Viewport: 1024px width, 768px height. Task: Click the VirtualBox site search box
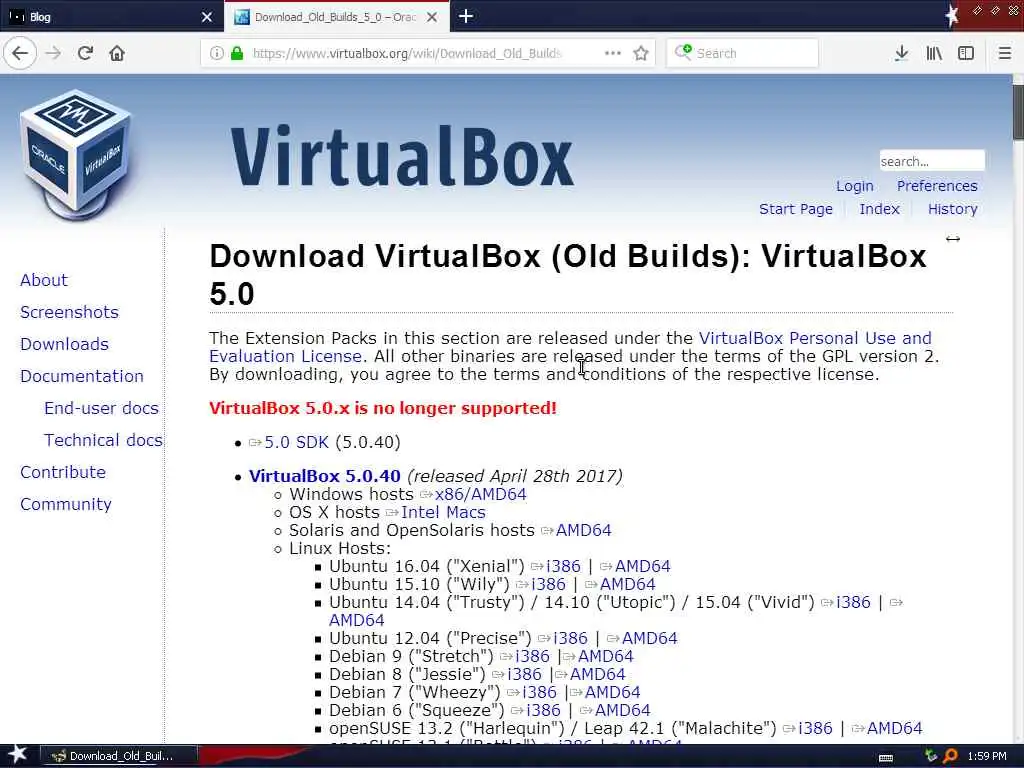point(931,161)
